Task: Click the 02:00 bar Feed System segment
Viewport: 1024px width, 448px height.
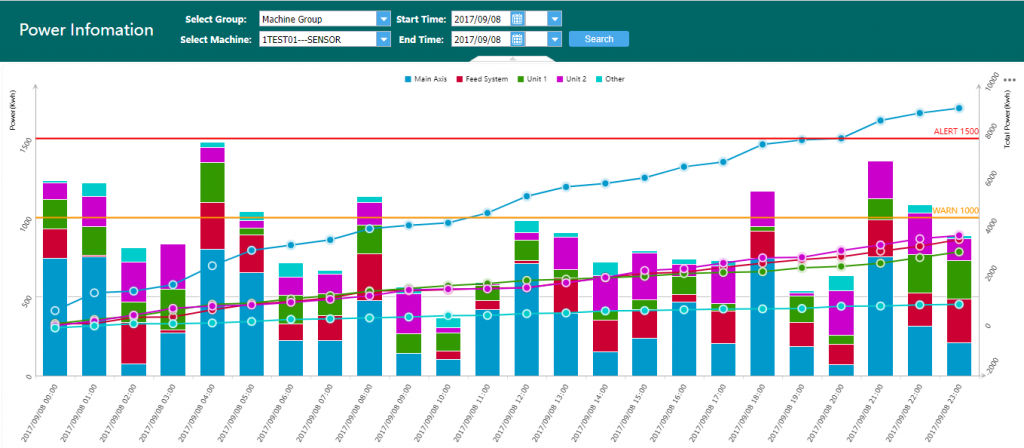Action: [x=133, y=342]
